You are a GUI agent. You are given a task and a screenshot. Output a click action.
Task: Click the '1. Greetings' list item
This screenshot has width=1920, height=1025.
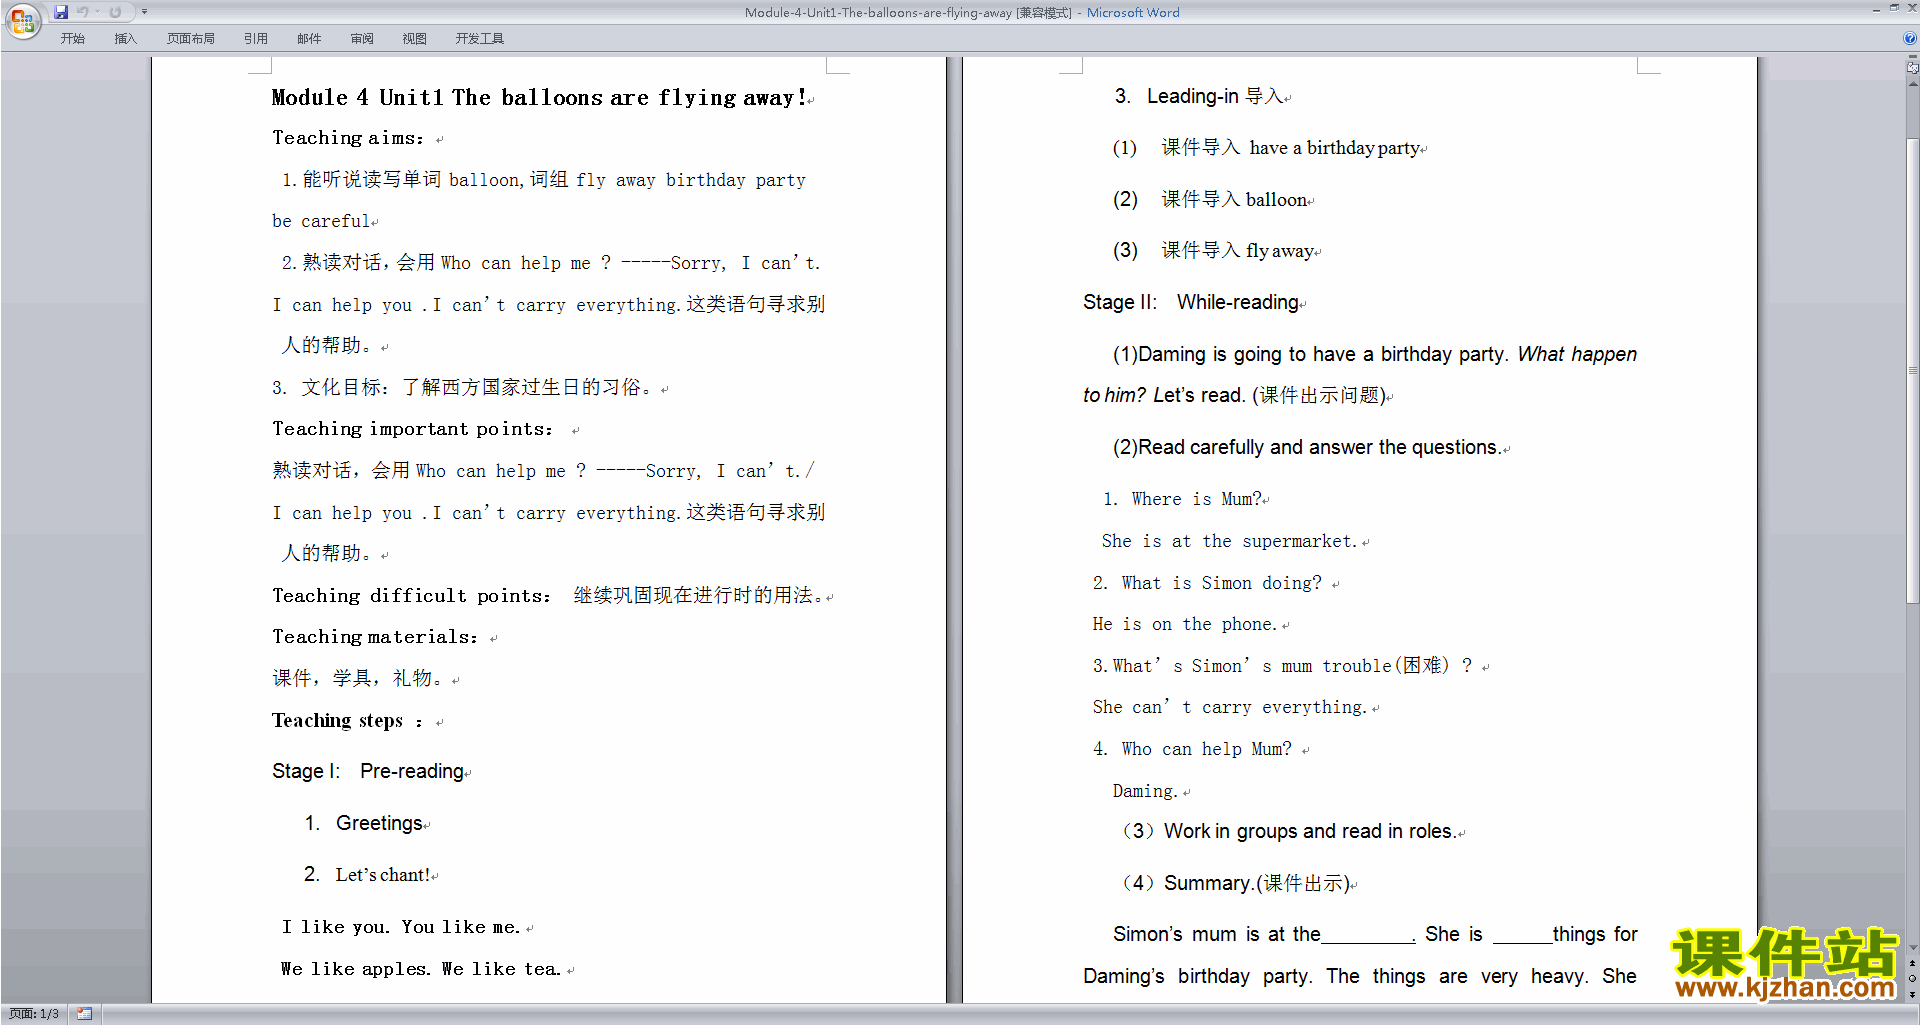click(364, 824)
